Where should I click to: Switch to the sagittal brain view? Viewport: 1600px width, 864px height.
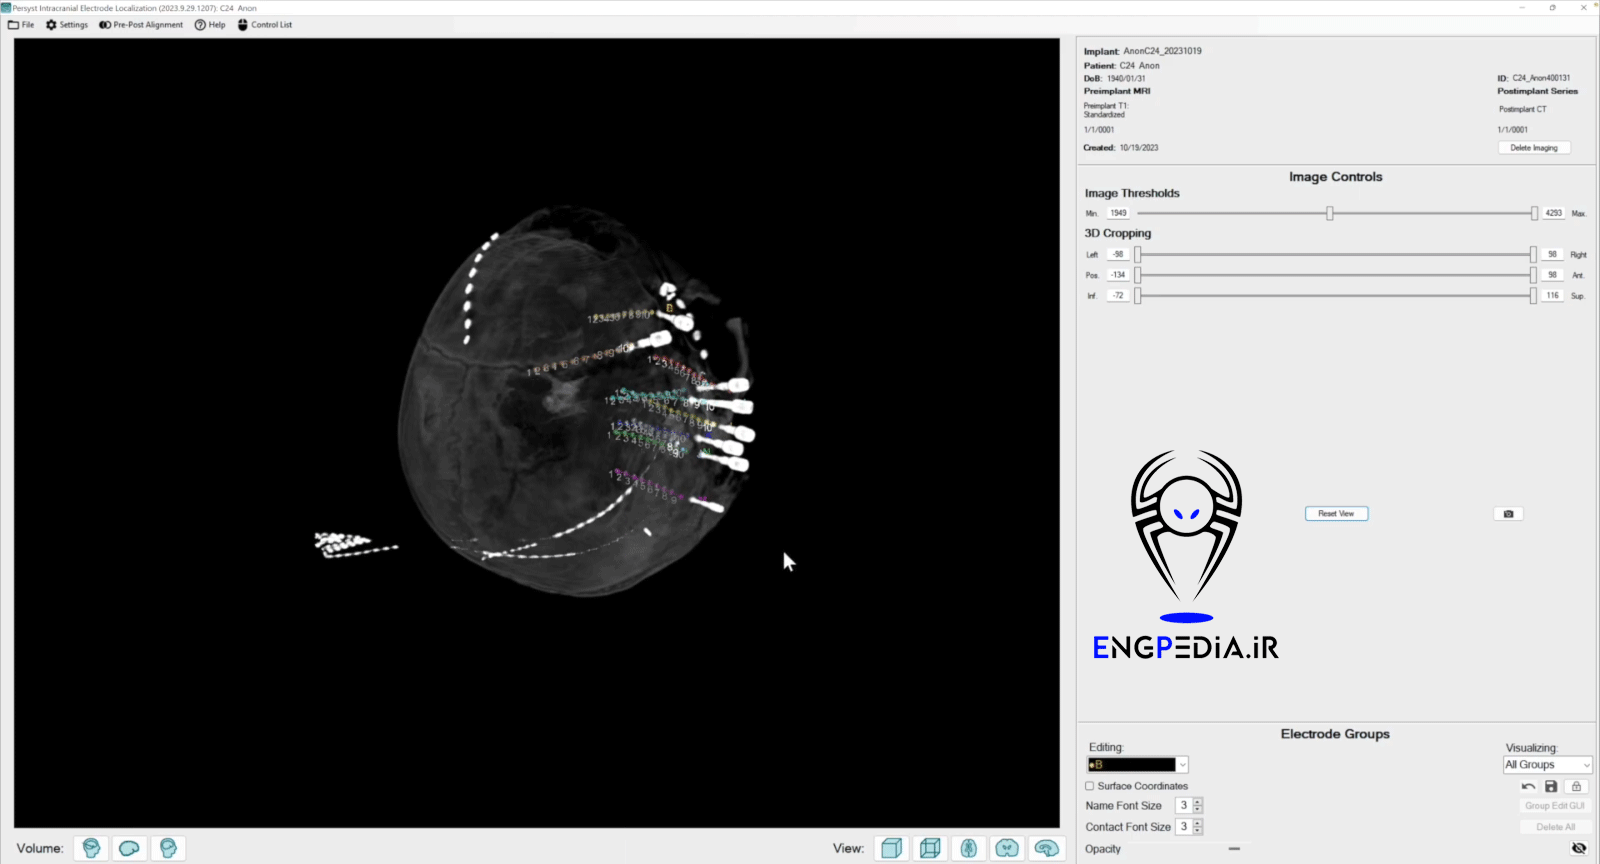click(x=1046, y=848)
